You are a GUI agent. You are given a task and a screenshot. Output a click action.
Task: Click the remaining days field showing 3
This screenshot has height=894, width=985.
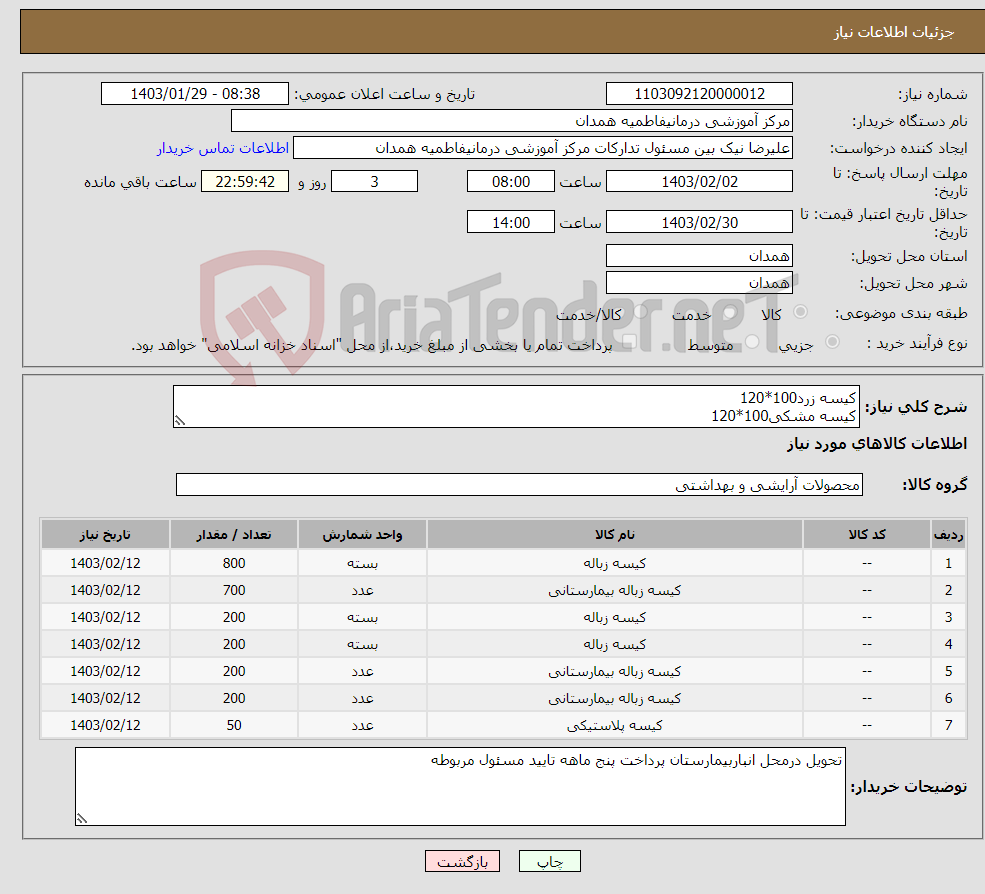[x=374, y=182]
